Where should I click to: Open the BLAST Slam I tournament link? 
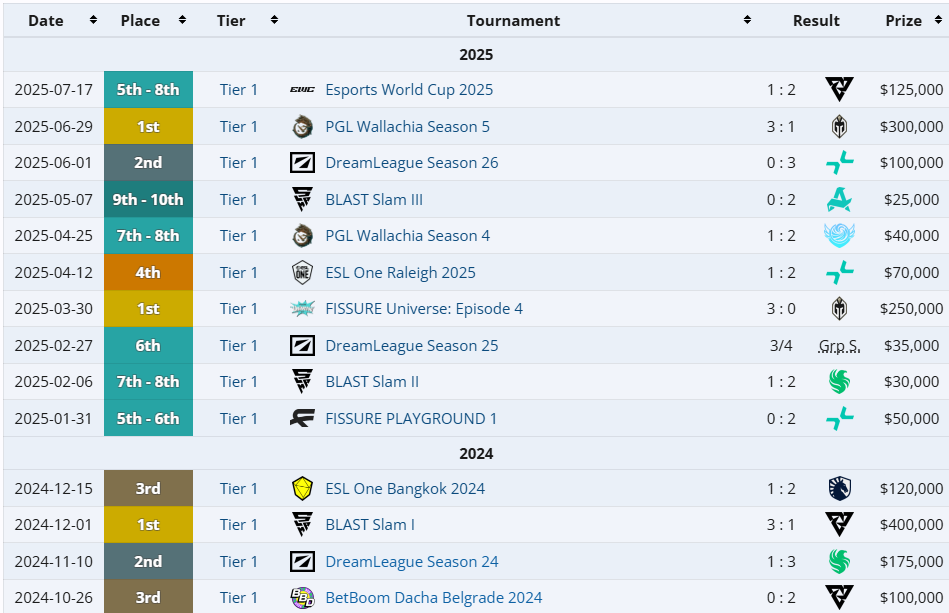(x=370, y=525)
